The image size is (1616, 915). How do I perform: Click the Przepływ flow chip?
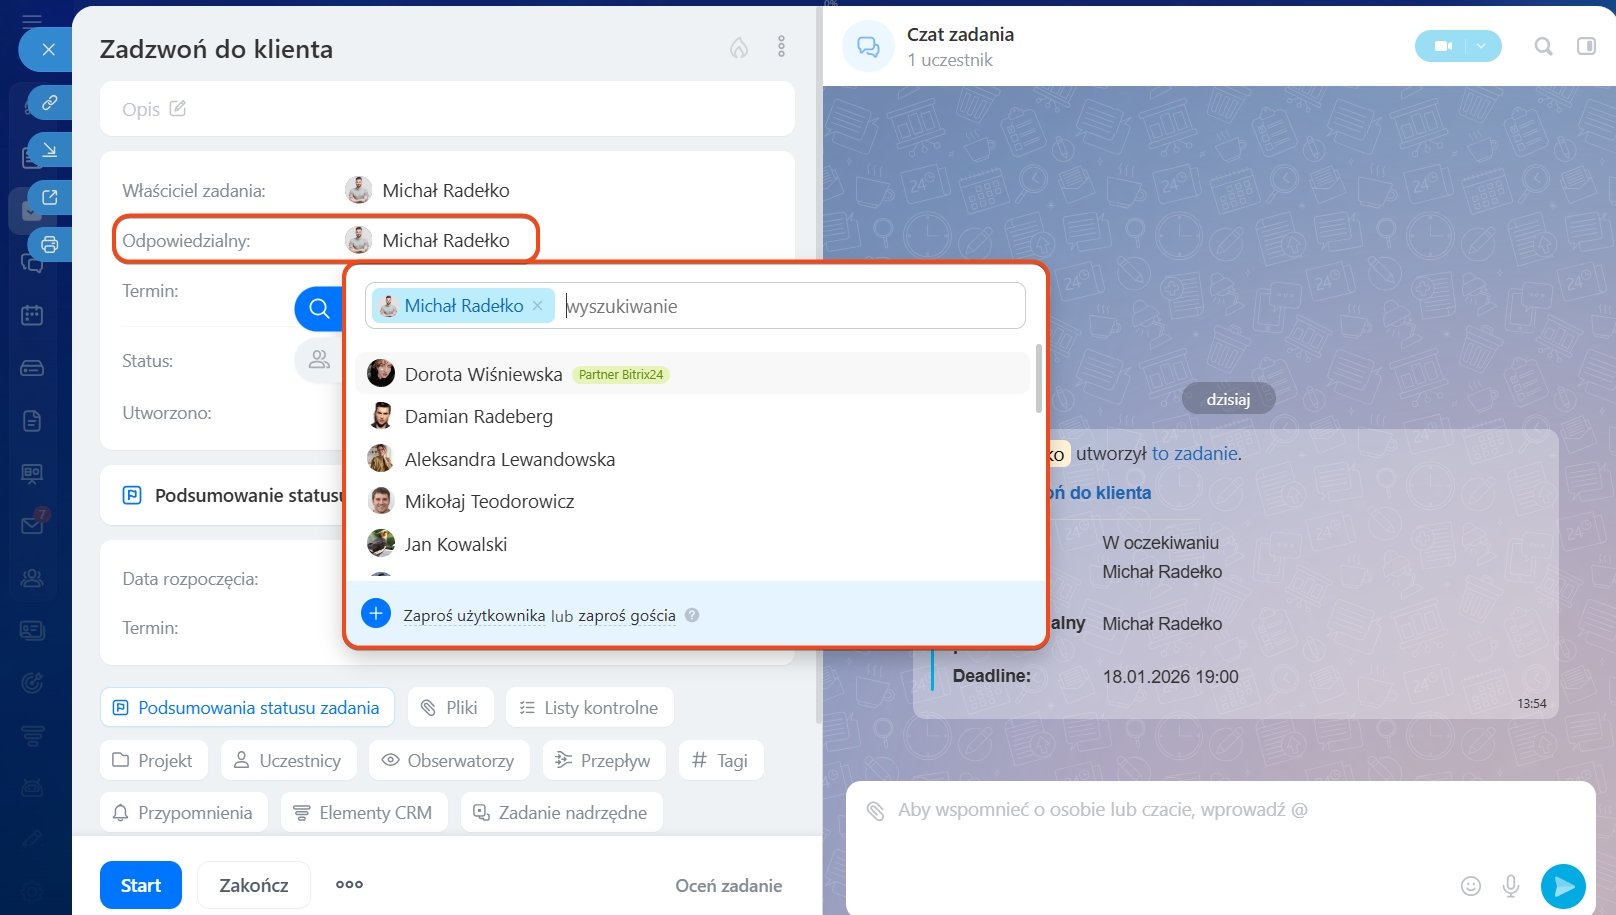click(x=603, y=760)
